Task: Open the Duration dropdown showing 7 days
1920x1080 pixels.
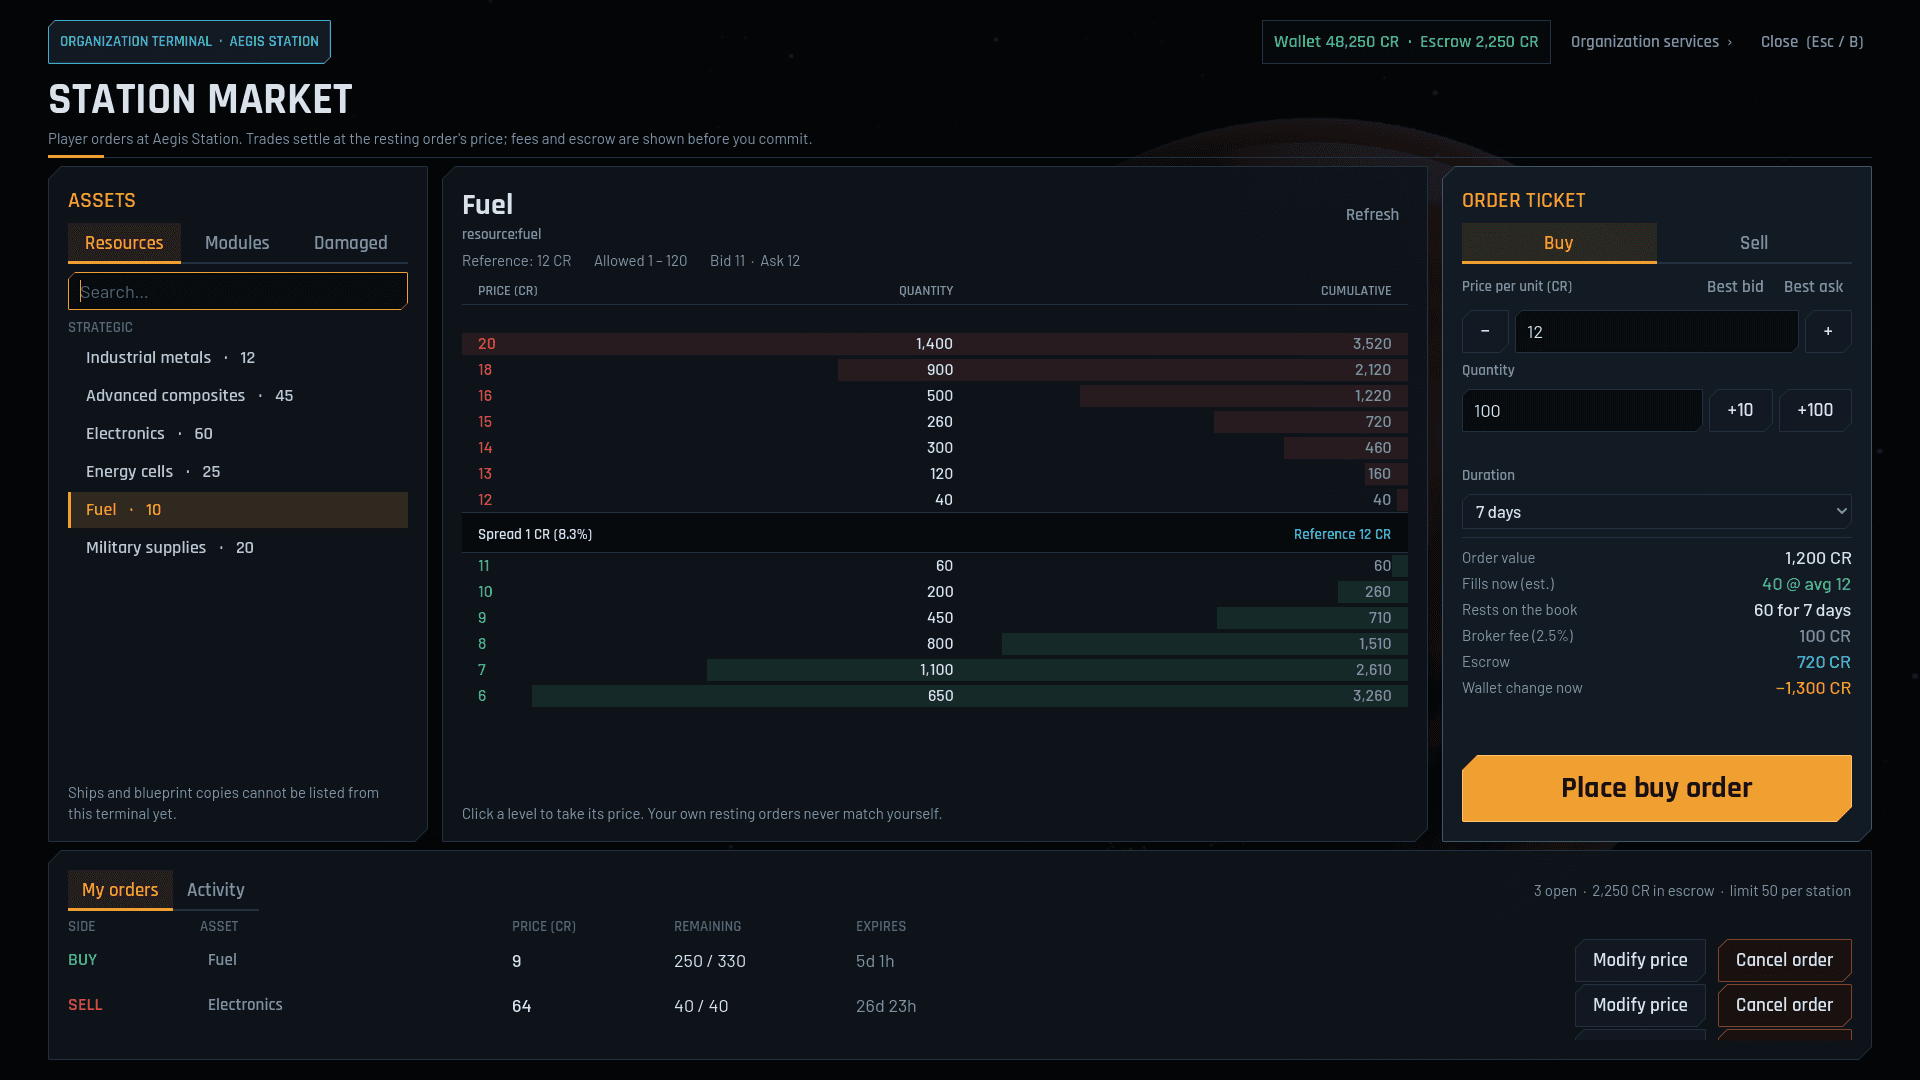Action: 1657,512
